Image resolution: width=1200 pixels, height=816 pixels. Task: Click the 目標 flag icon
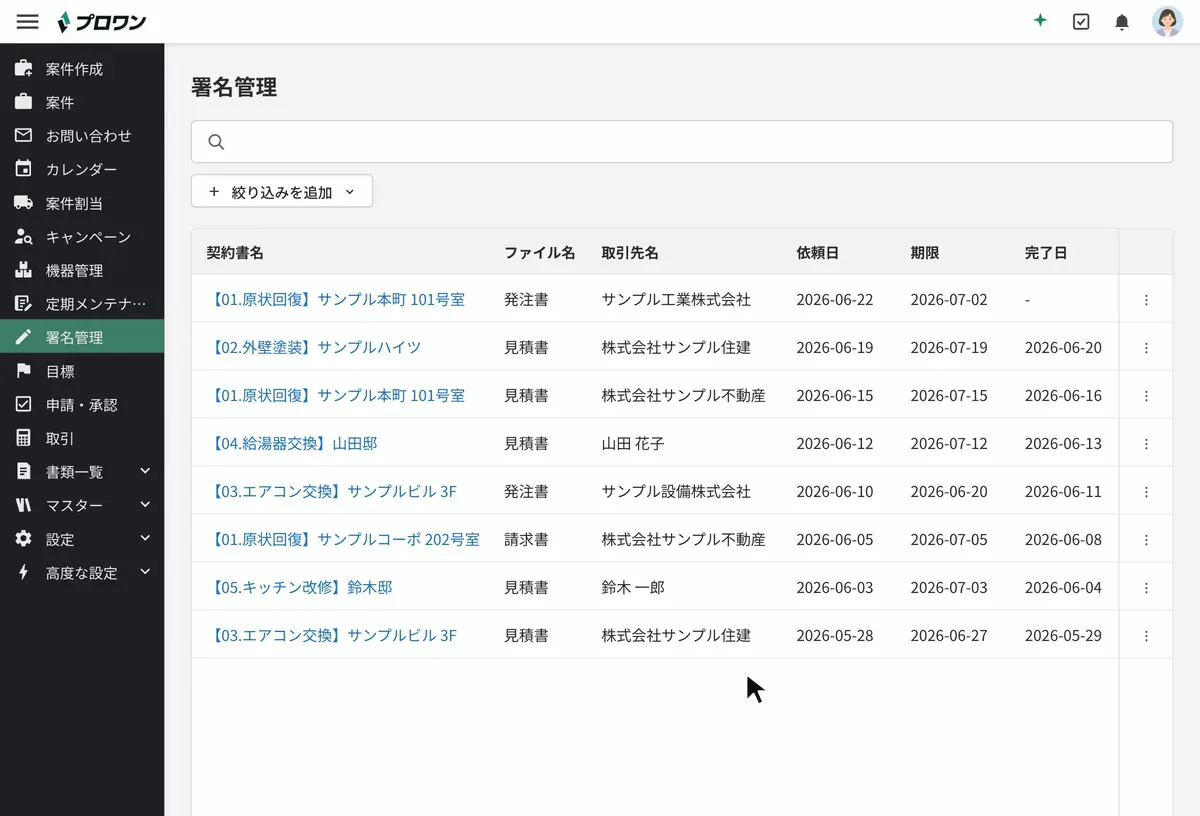[23, 371]
